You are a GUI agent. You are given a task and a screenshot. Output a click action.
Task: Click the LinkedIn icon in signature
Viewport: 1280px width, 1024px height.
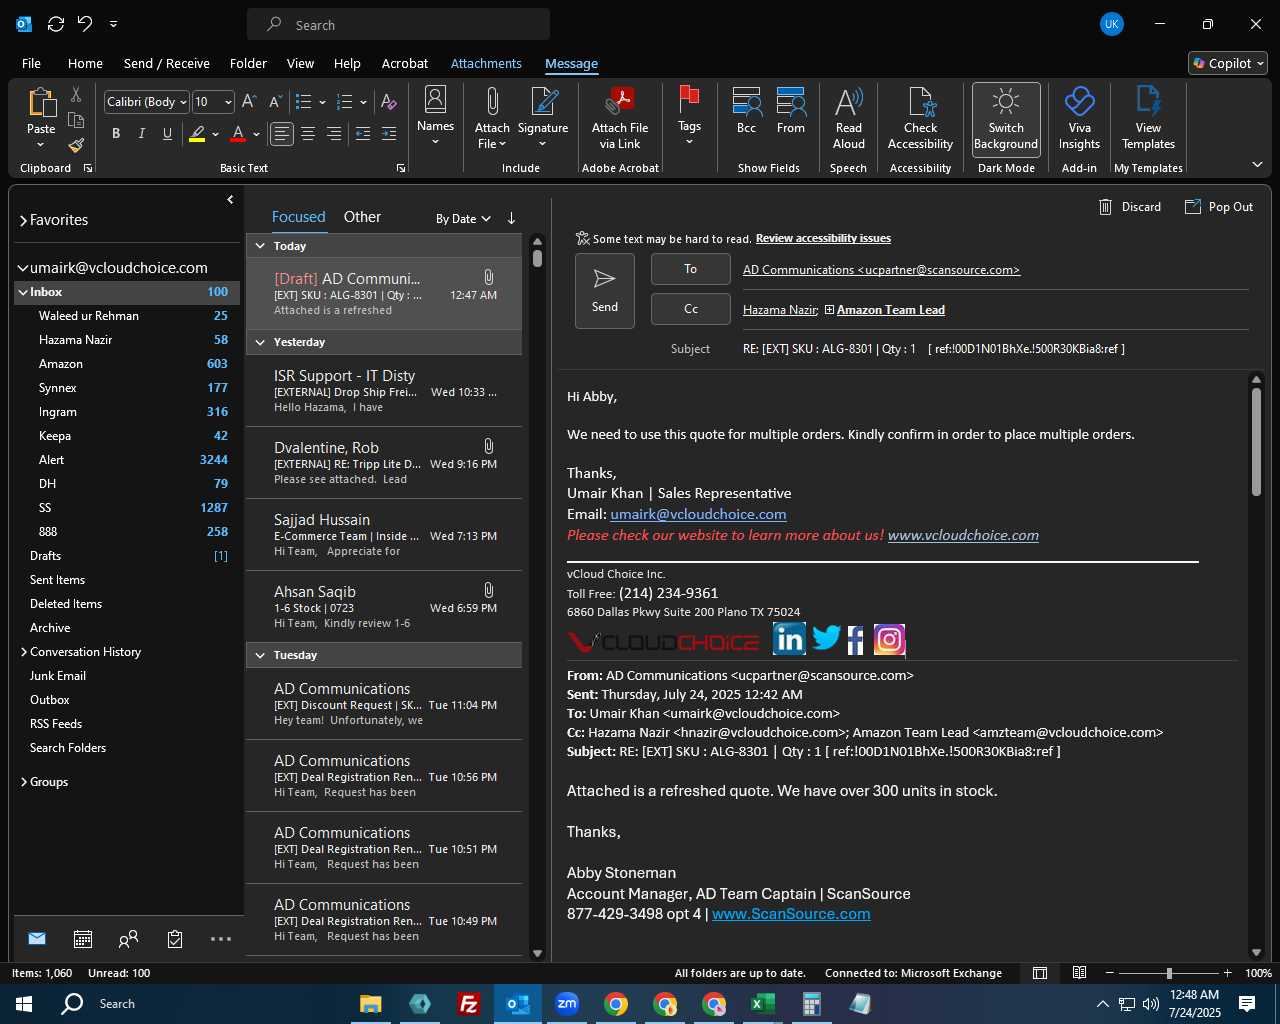coord(789,639)
